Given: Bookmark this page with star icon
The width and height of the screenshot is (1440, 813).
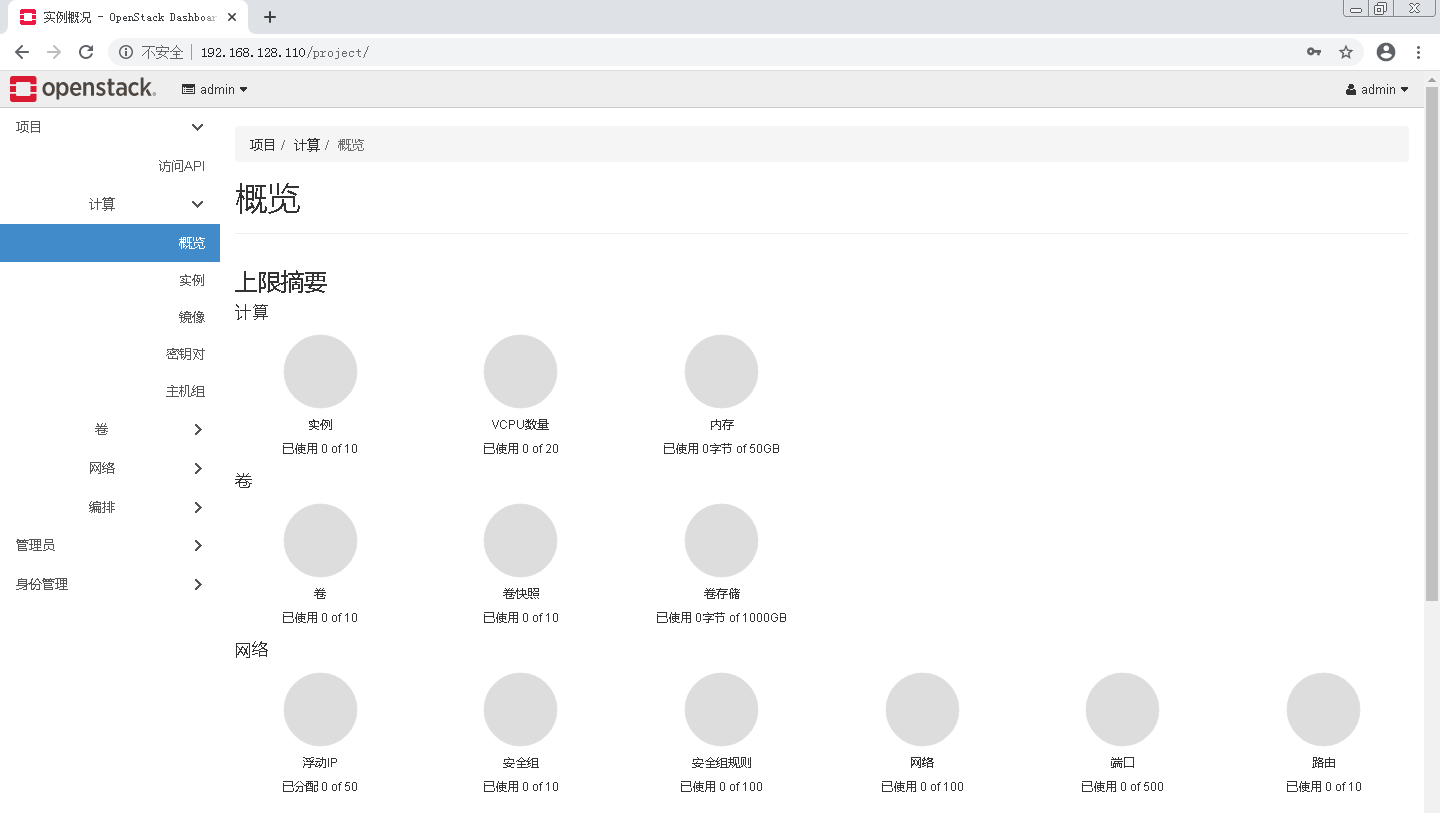Looking at the screenshot, I should tap(1346, 52).
